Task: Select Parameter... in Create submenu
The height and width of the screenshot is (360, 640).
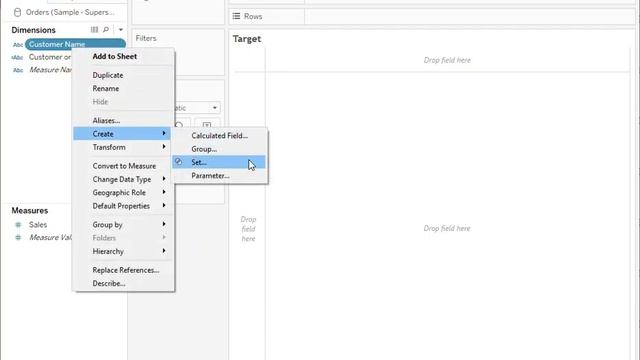Action: tap(219, 176)
